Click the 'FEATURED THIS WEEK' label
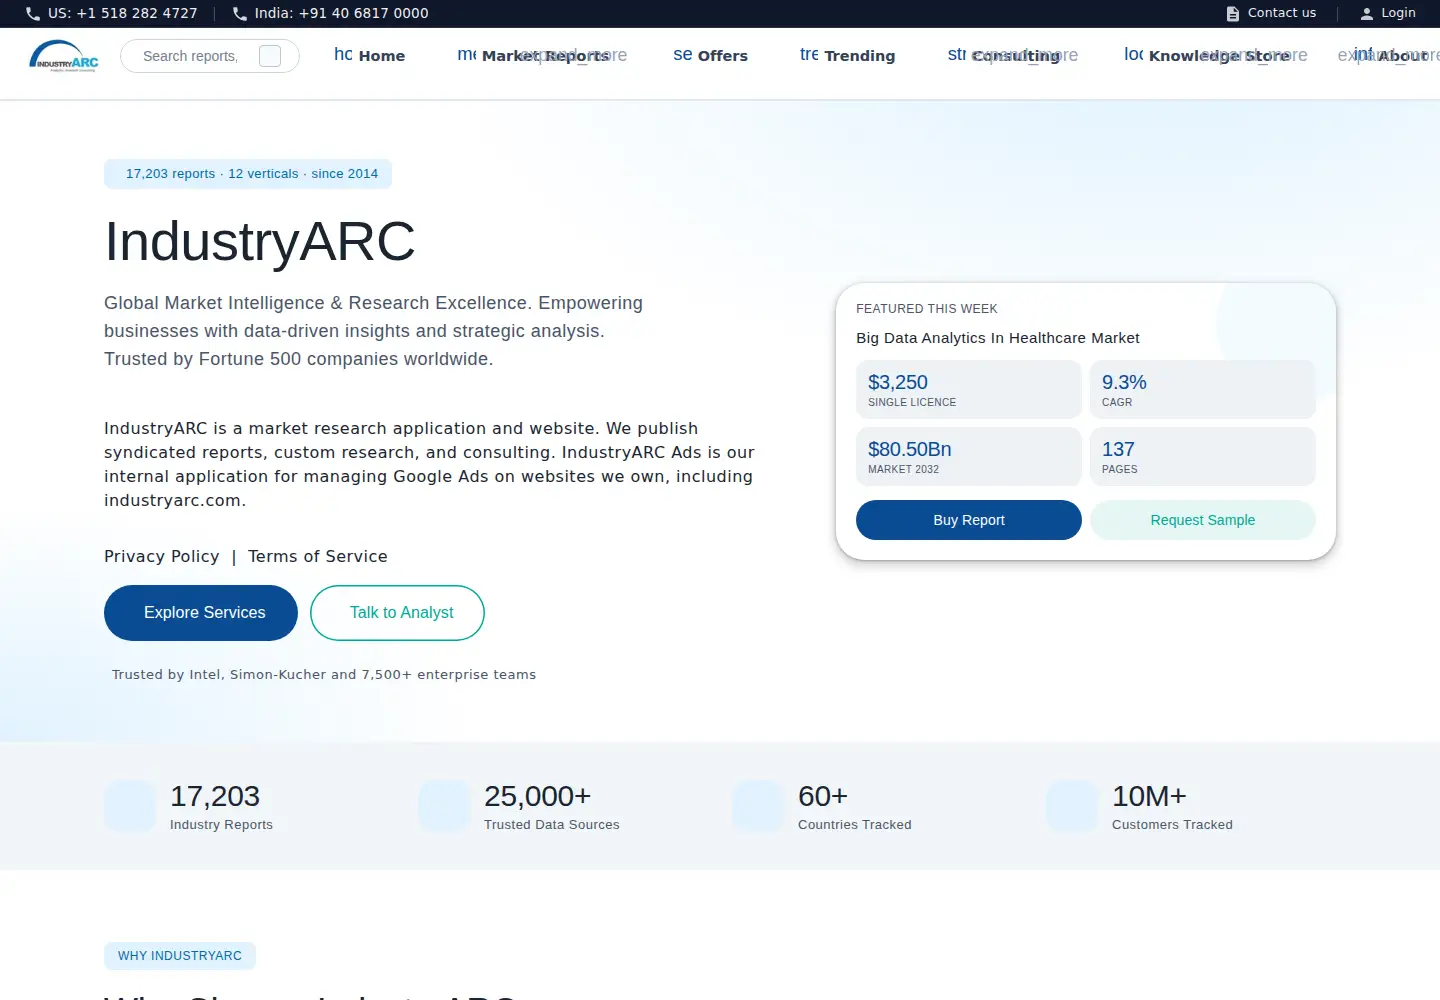 click(927, 309)
